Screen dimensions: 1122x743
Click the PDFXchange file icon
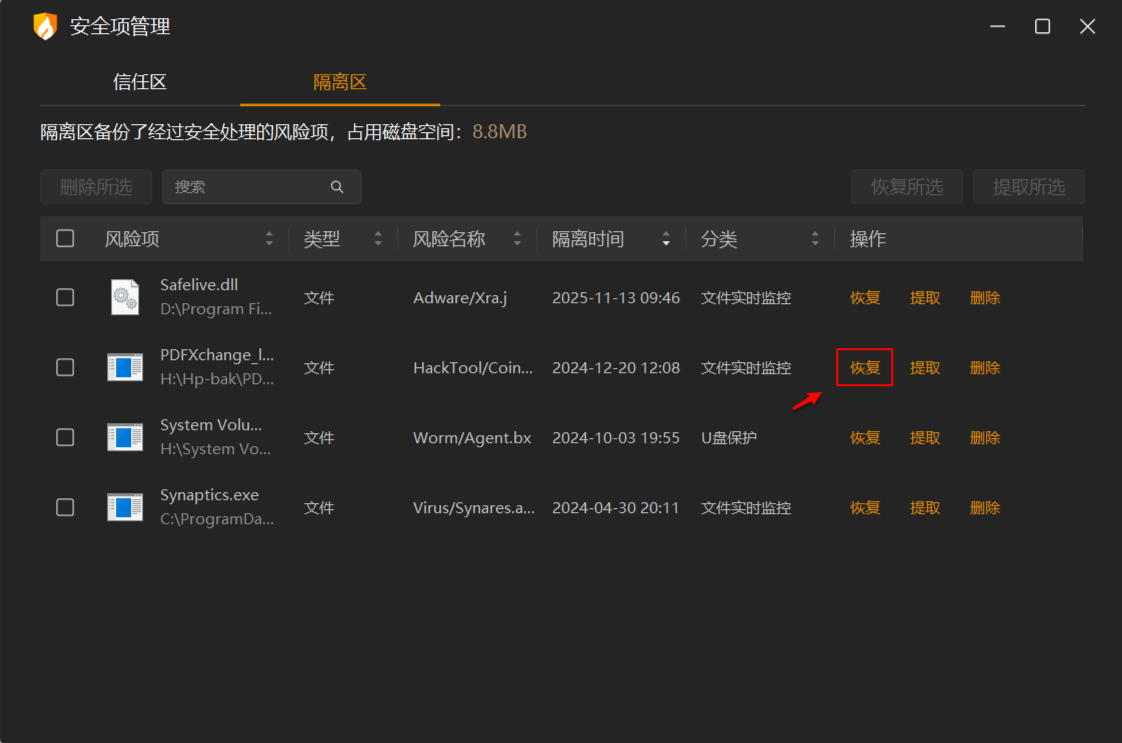[x=125, y=367]
